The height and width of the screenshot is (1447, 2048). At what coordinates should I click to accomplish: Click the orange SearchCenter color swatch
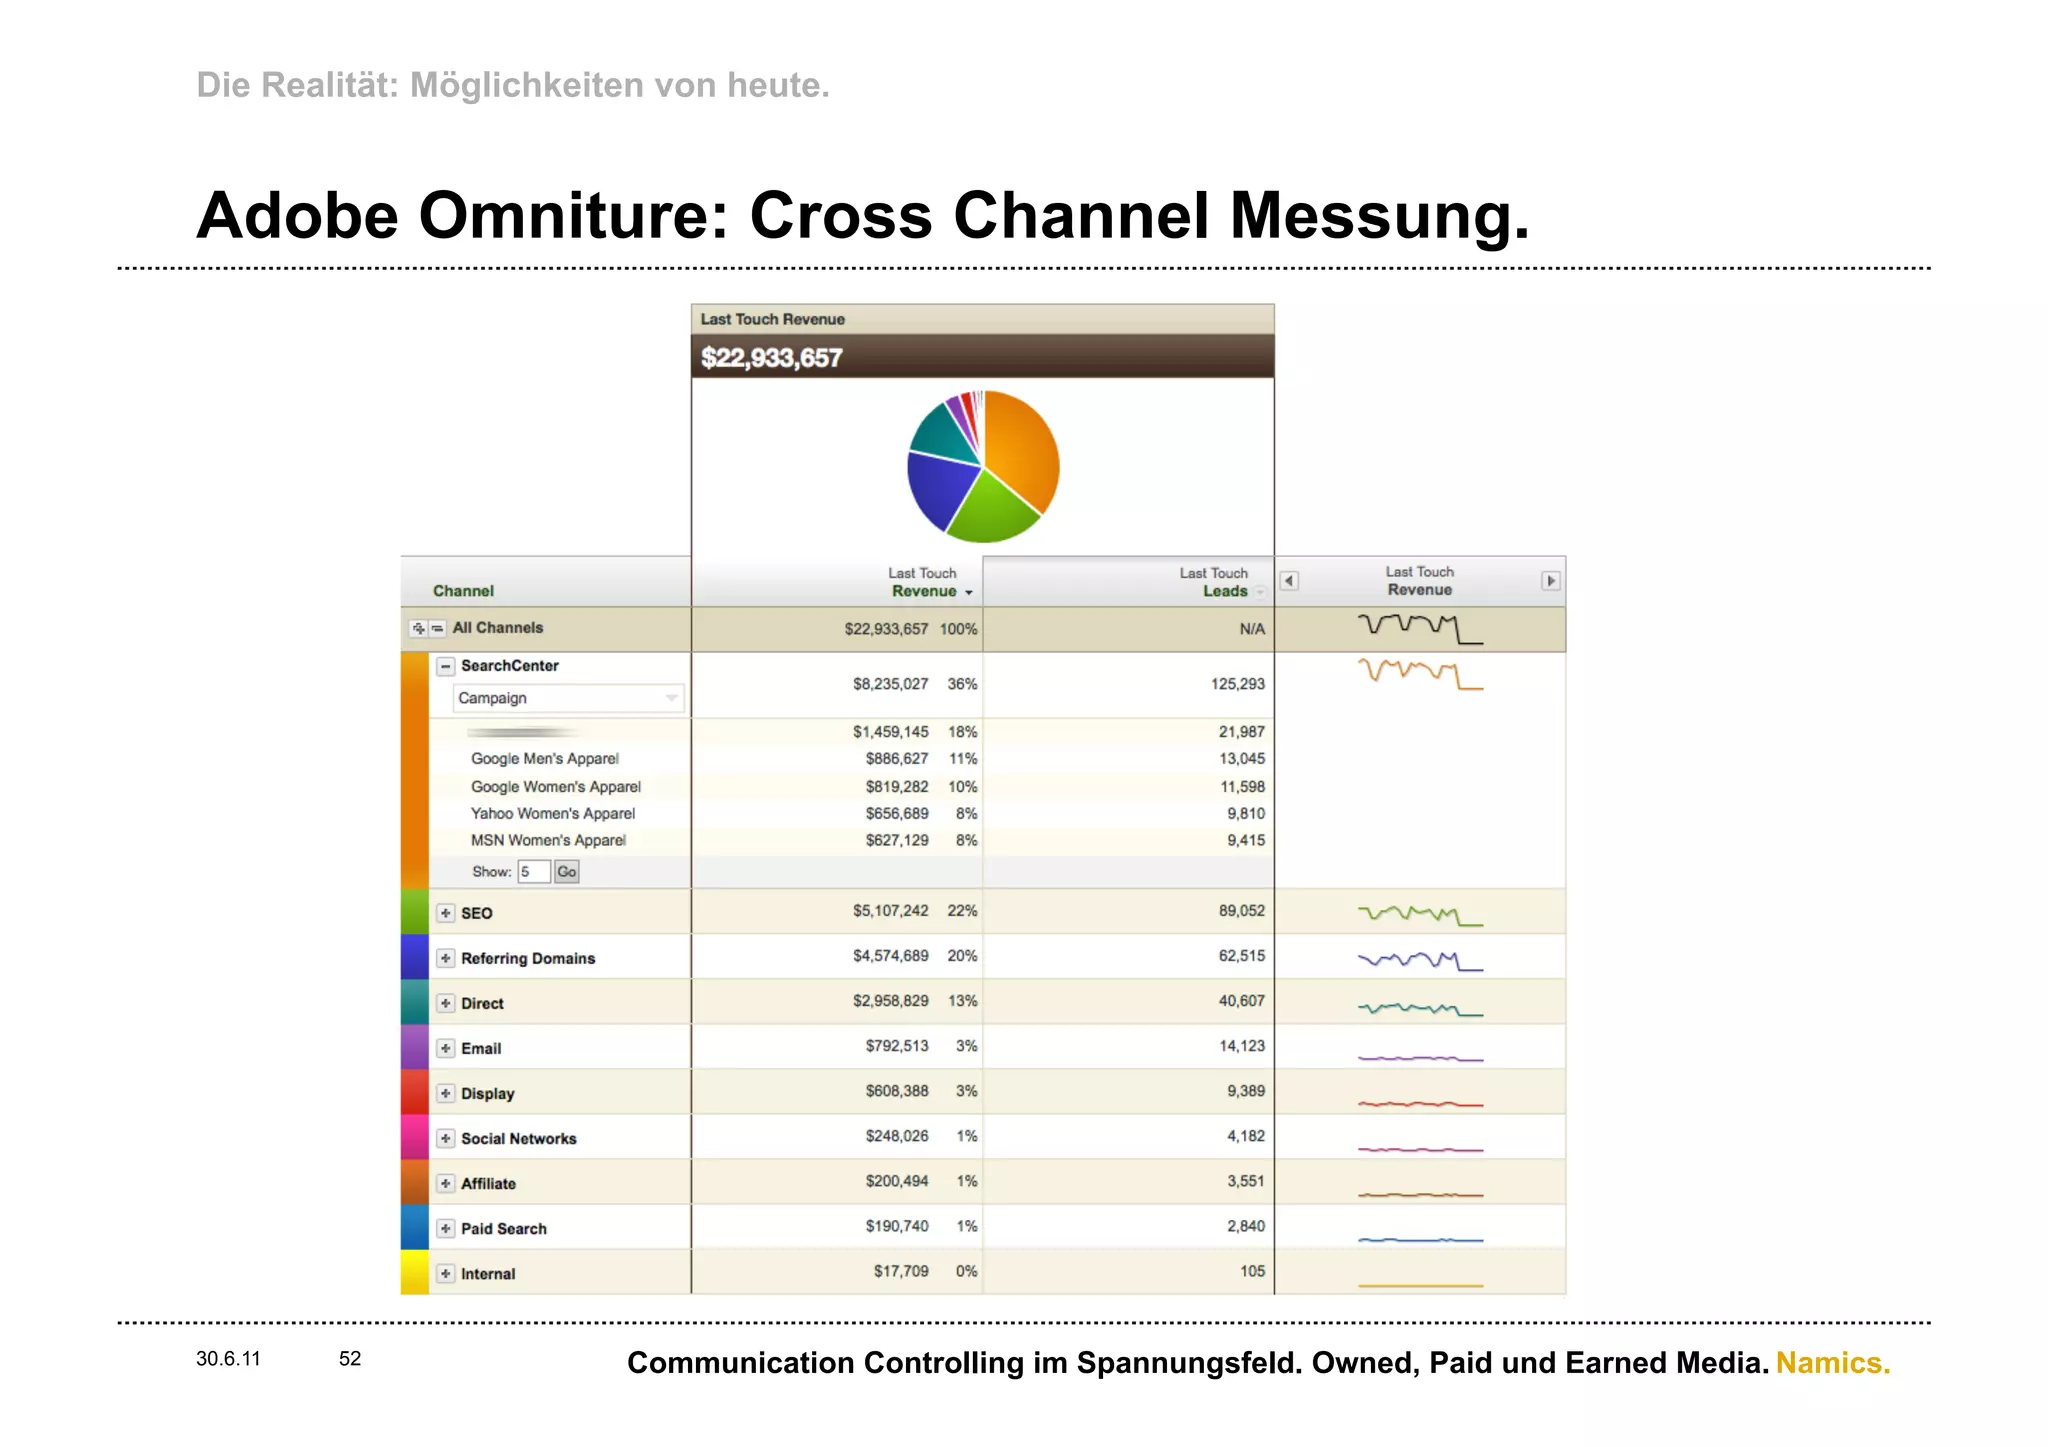(415, 770)
